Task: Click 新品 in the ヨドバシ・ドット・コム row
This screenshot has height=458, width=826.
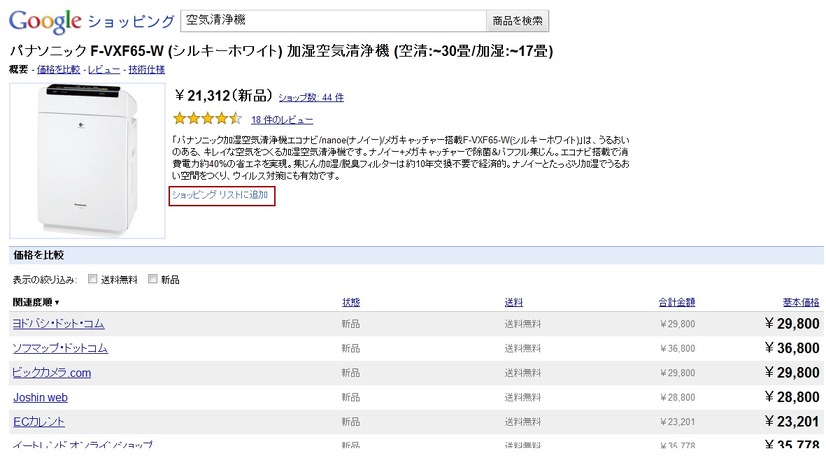Action: coord(351,324)
